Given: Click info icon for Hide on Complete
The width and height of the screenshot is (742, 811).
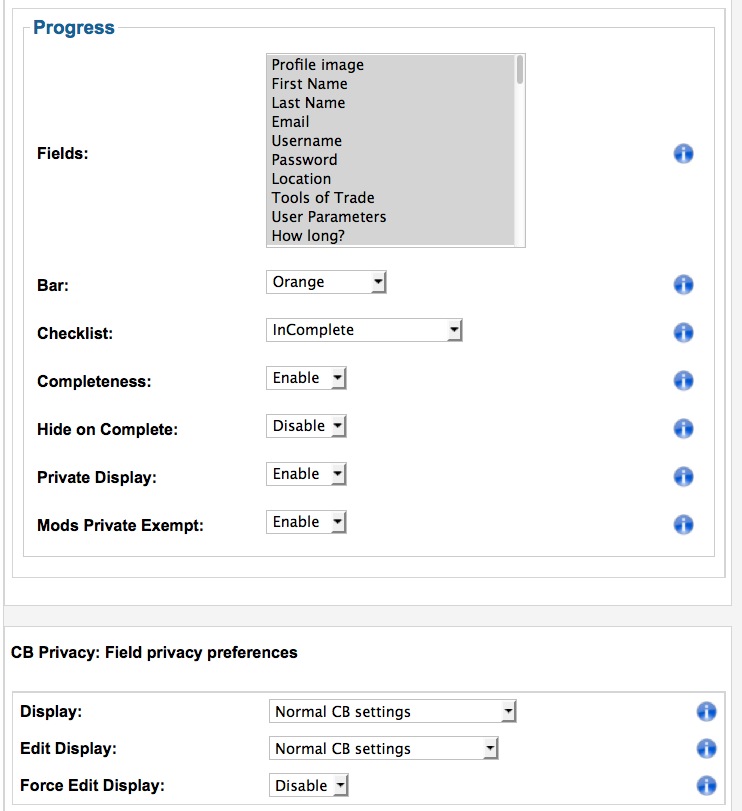Looking at the screenshot, I should 683,429.
